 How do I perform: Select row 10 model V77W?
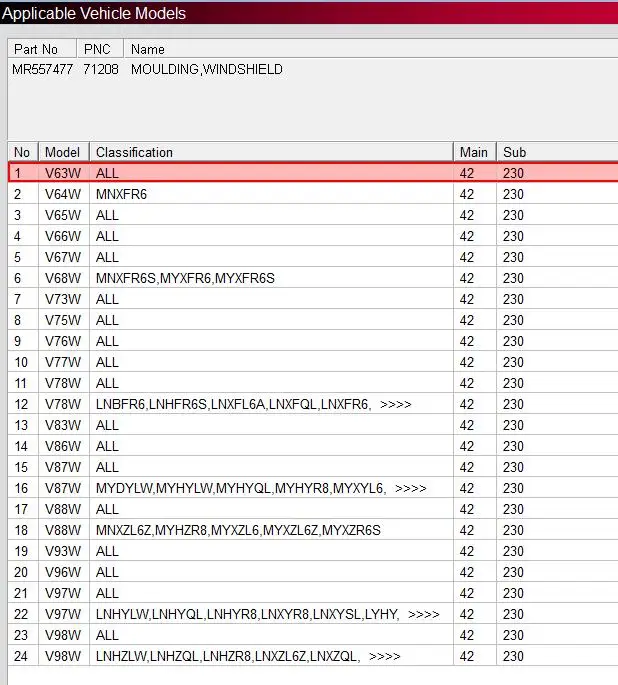tap(63, 362)
